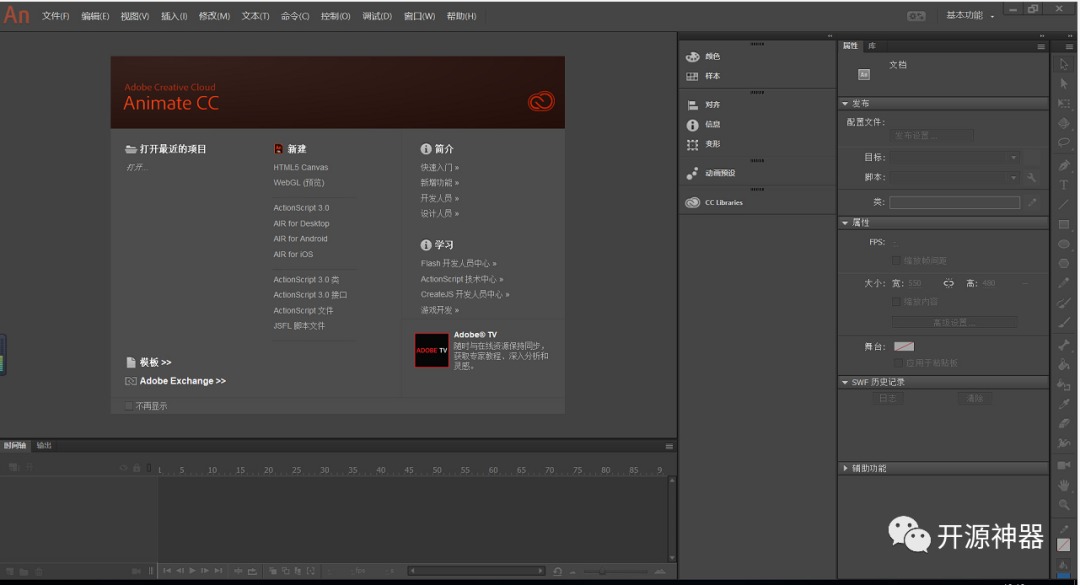Open the 基本功能 workspace dropdown
Image resolution: width=1080 pixels, height=585 pixels.
pos(970,15)
